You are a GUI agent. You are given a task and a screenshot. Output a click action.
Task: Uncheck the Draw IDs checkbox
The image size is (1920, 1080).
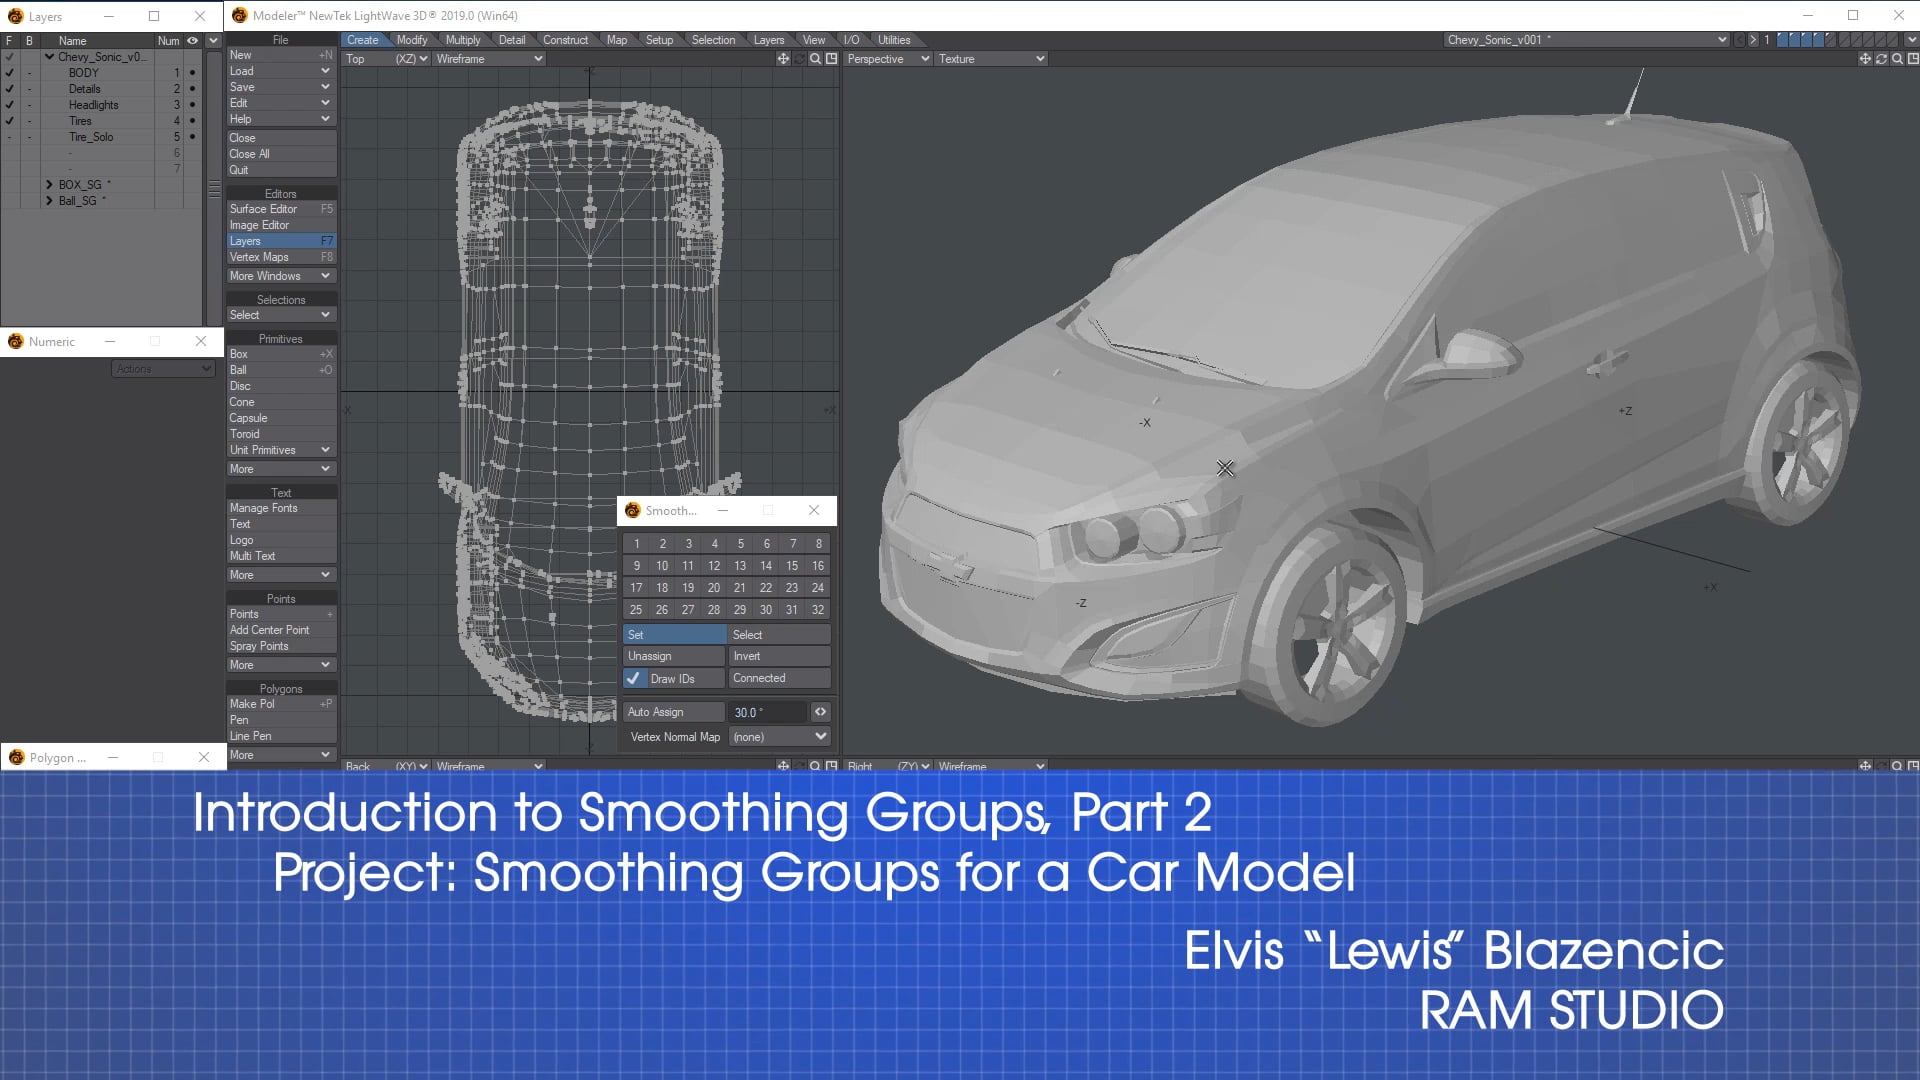point(633,678)
